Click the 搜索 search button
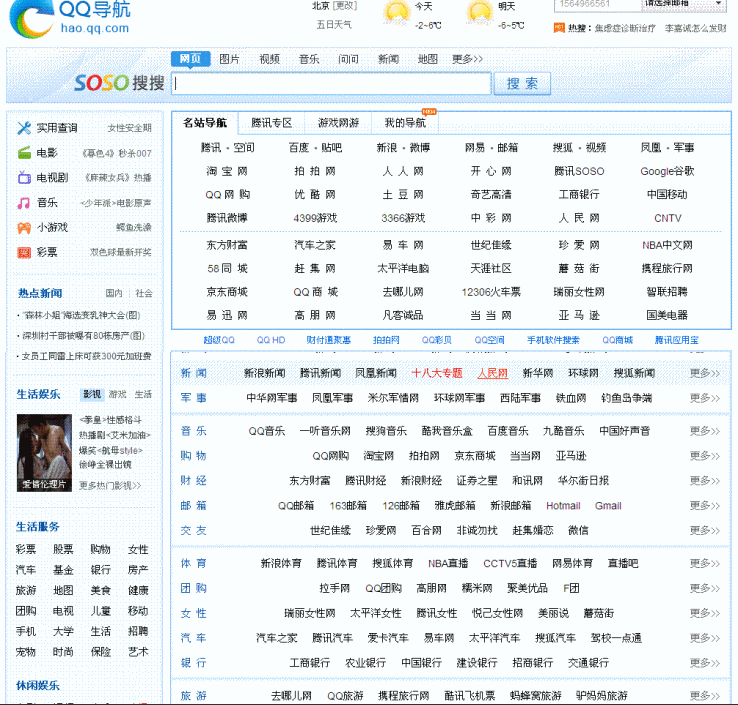738x705 pixels. 522,83
